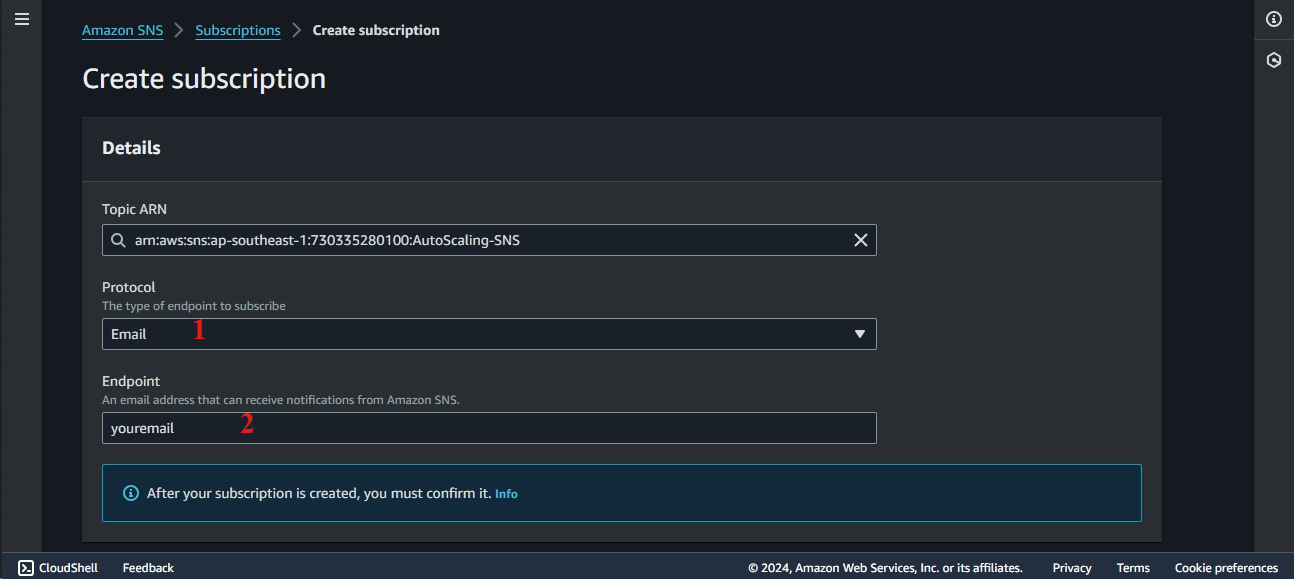The height and width of the screenshot is (579, 1294).
Task: Click the info icon in the confirmation notice
Action: [130, 493]
